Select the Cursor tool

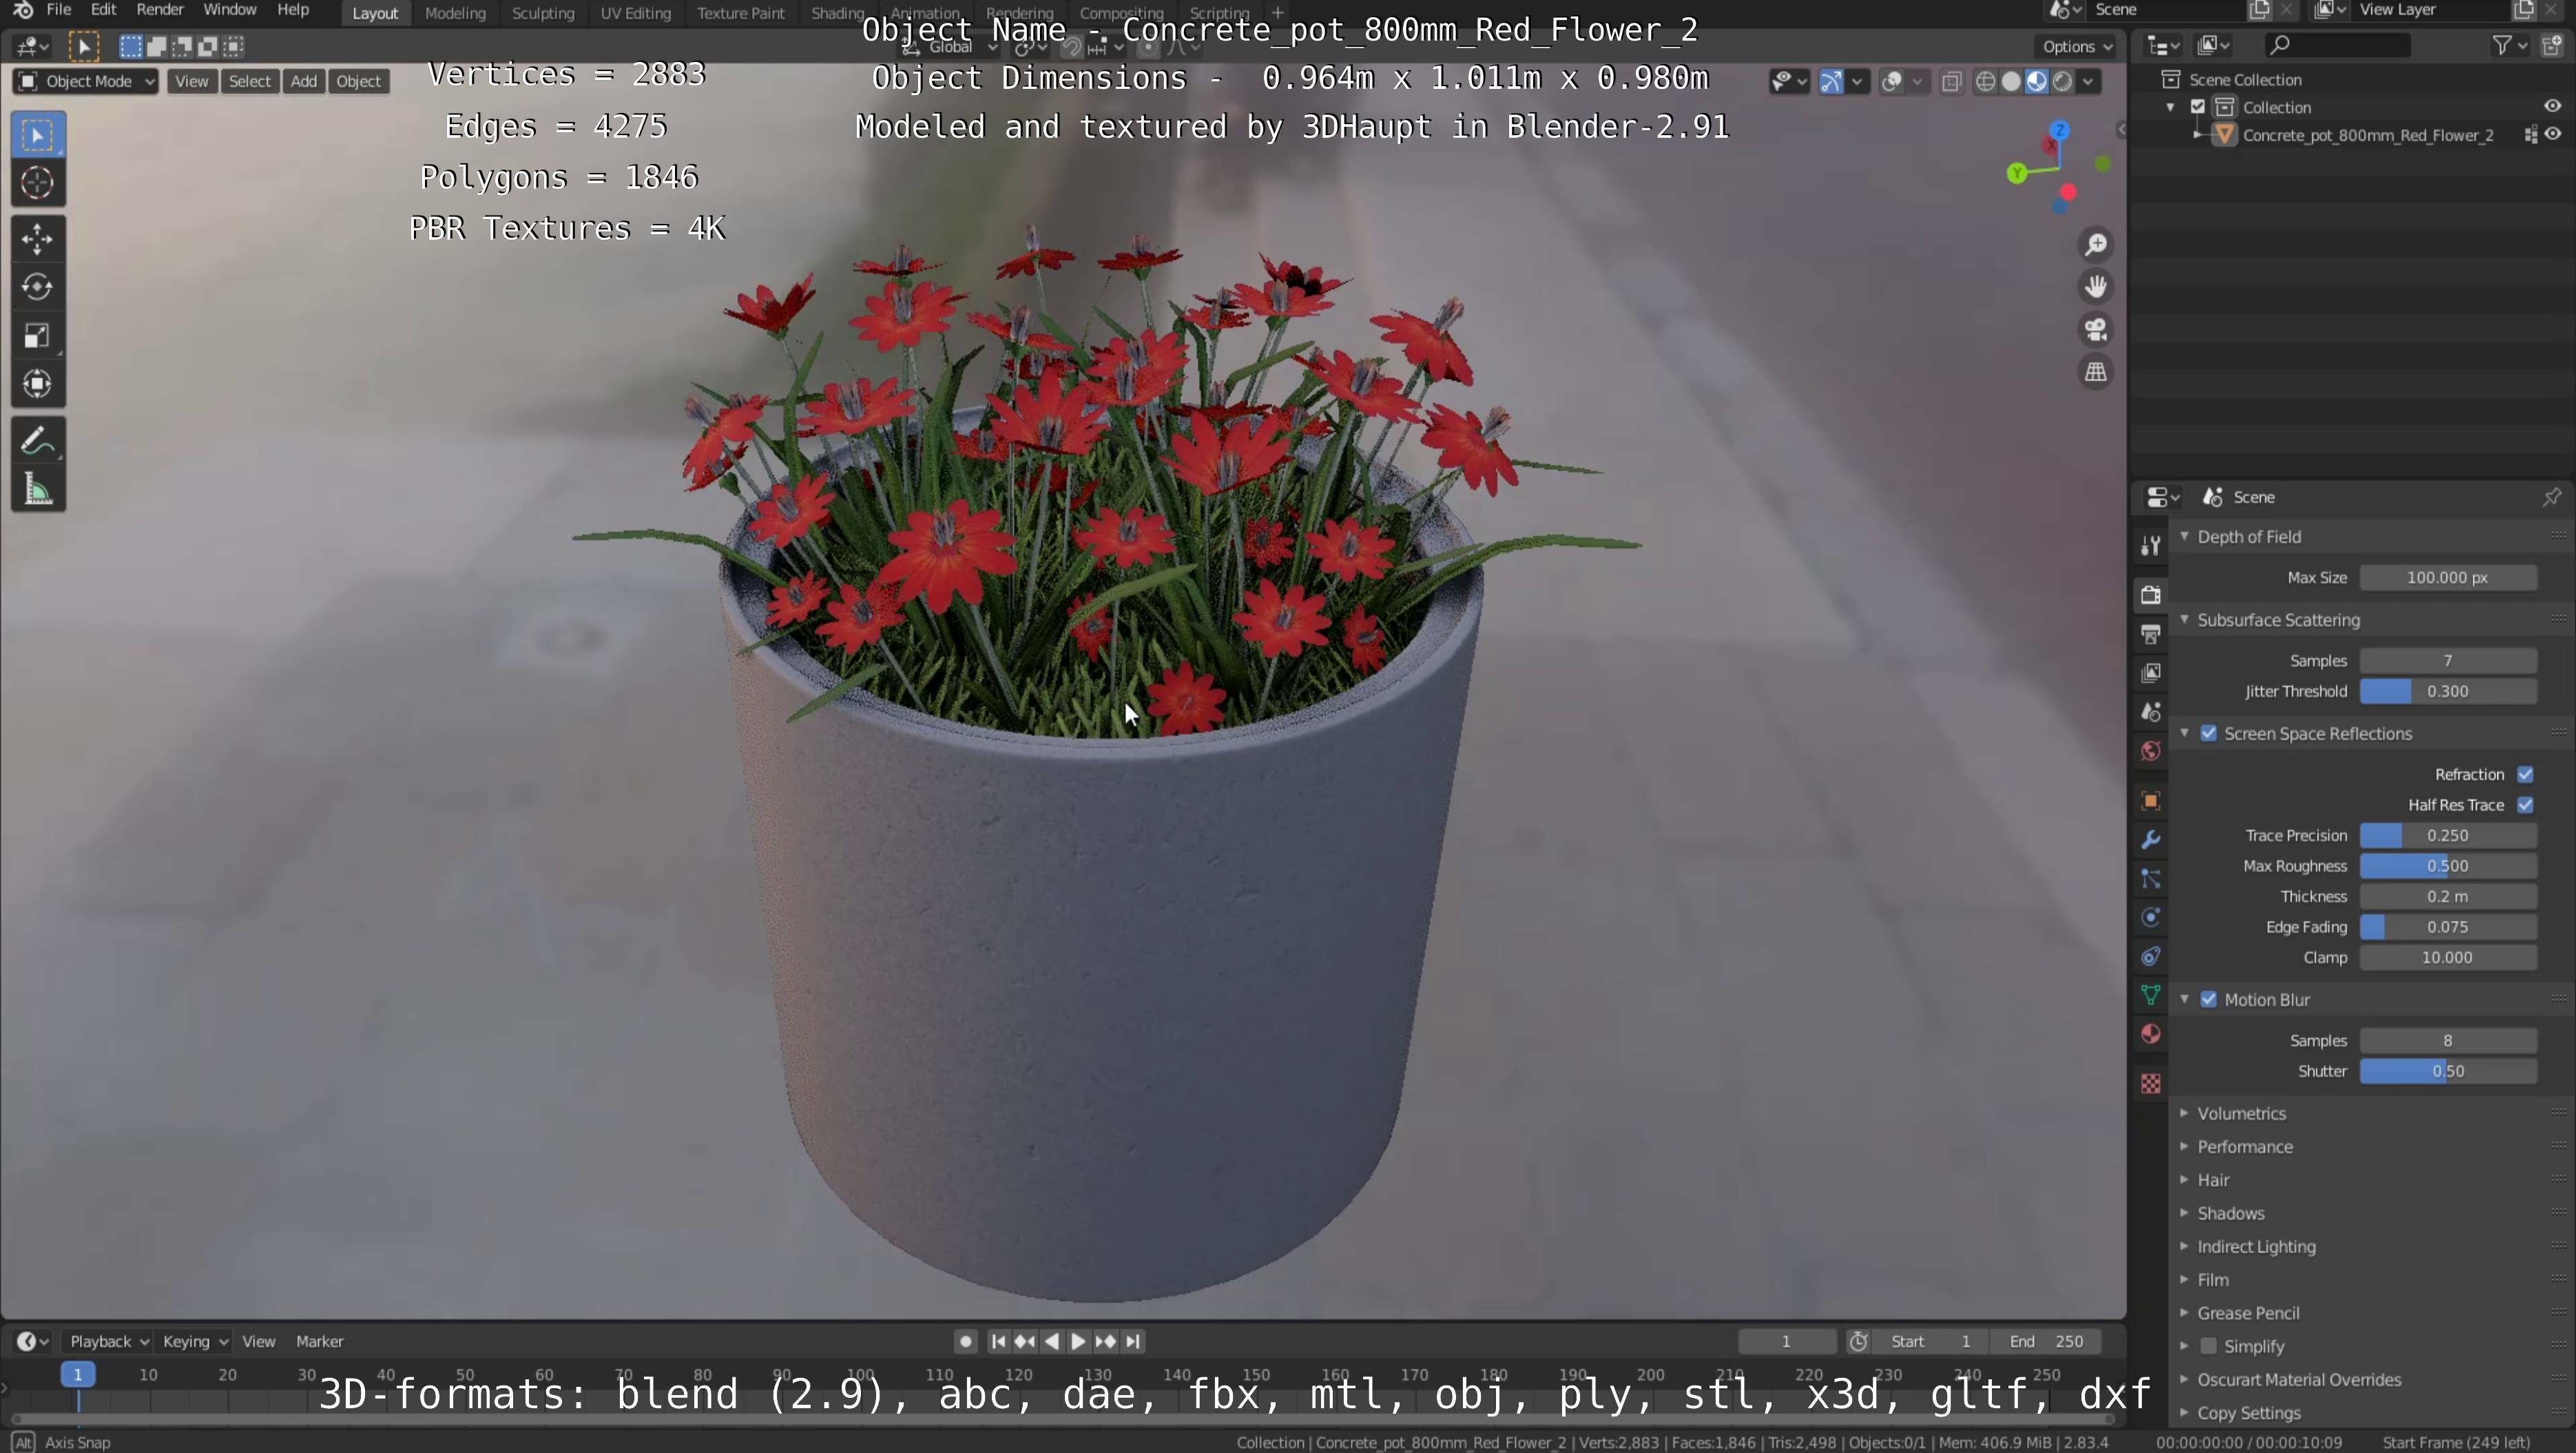[x=38, y=183]
